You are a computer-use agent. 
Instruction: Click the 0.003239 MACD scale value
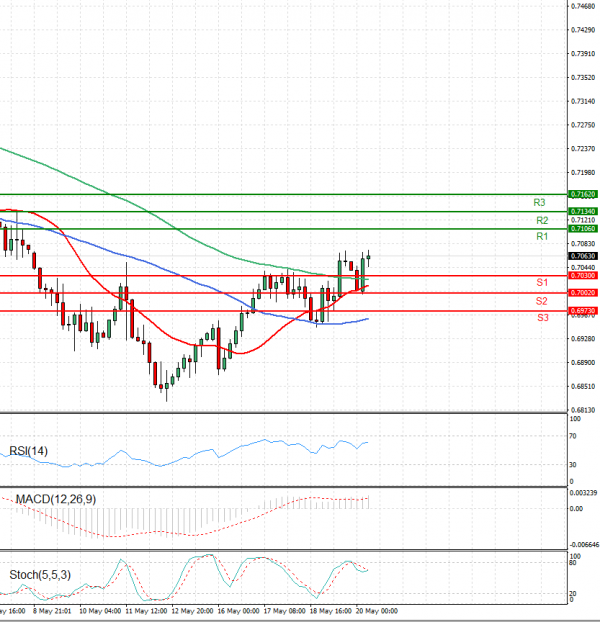click(583, 493)
